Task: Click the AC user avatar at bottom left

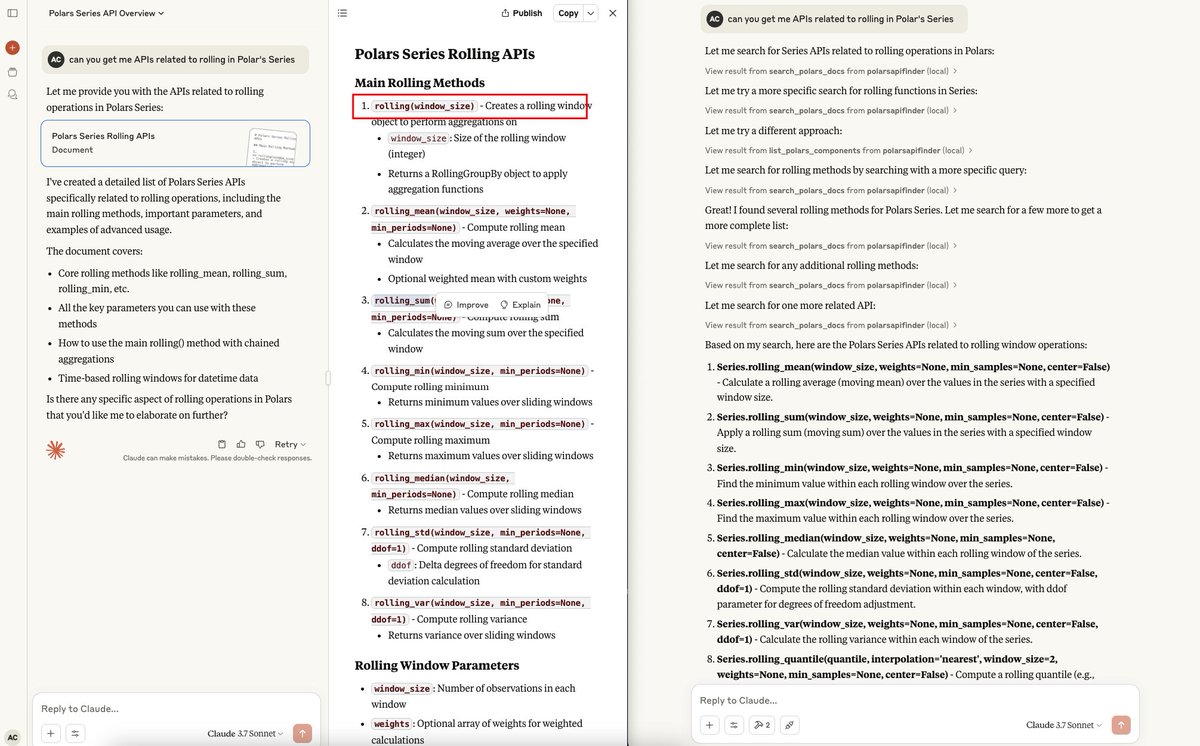Action: 12,735
